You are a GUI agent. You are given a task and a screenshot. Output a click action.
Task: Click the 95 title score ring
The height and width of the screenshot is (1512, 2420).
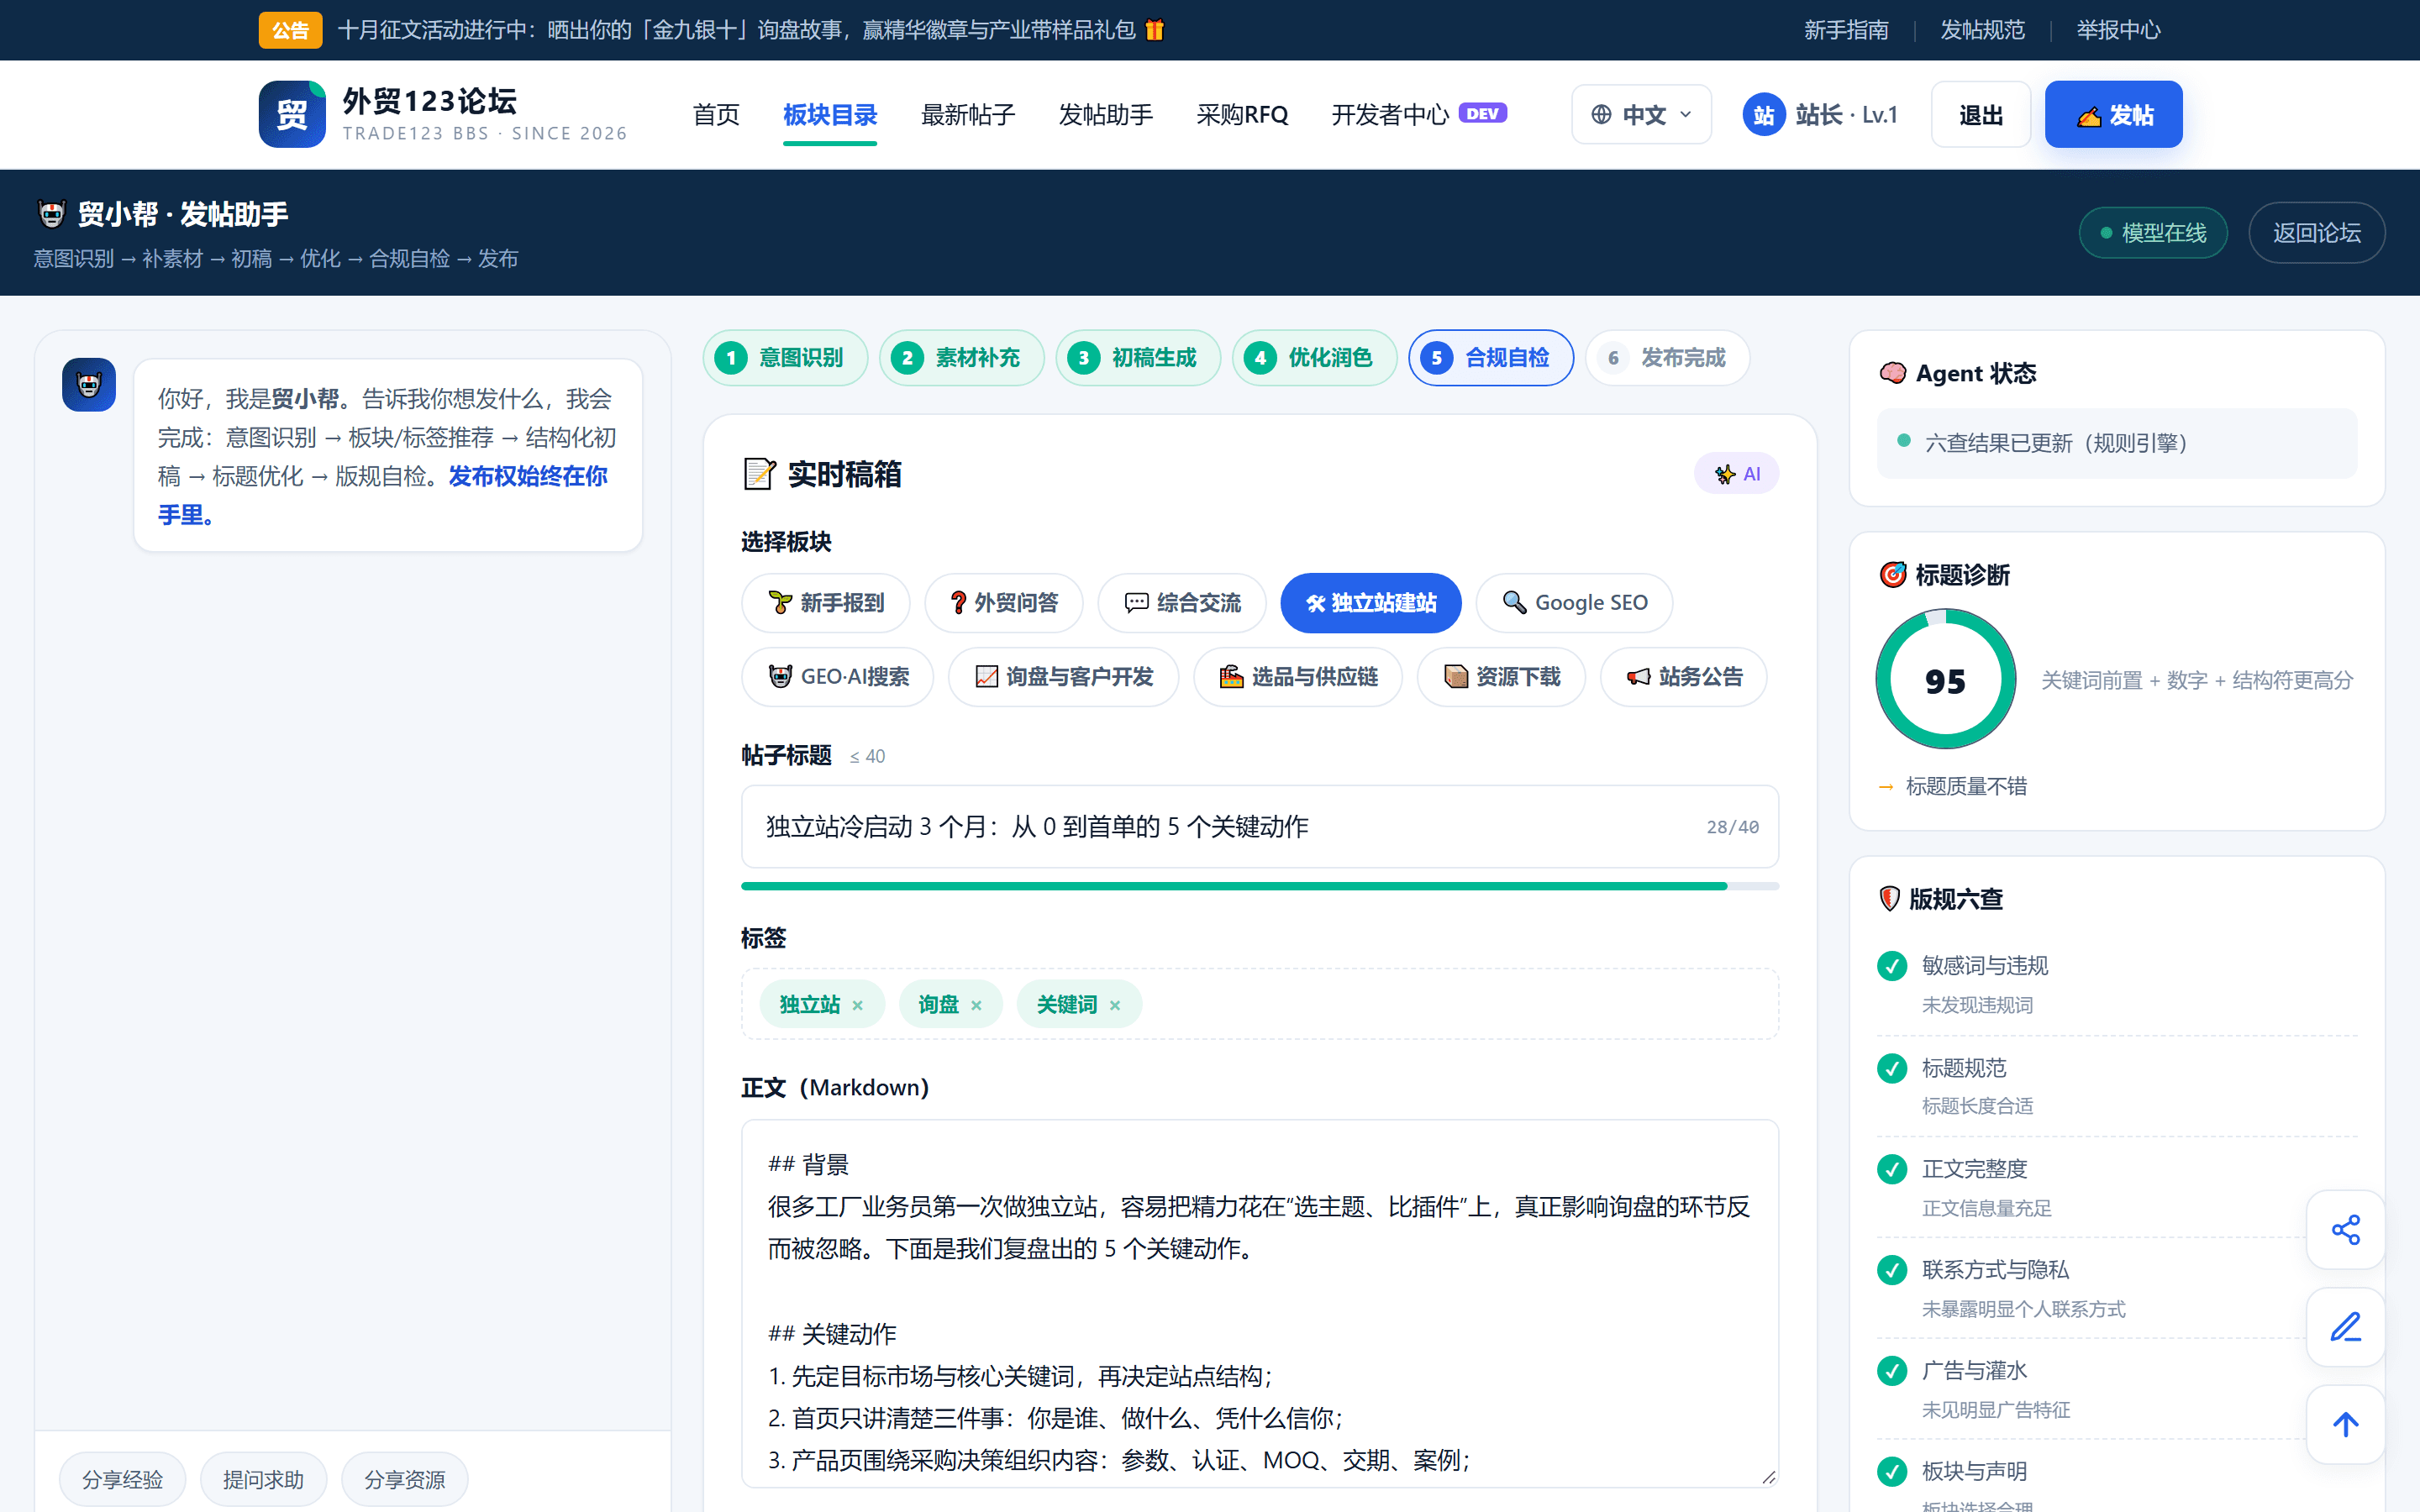pos(1945,680)
